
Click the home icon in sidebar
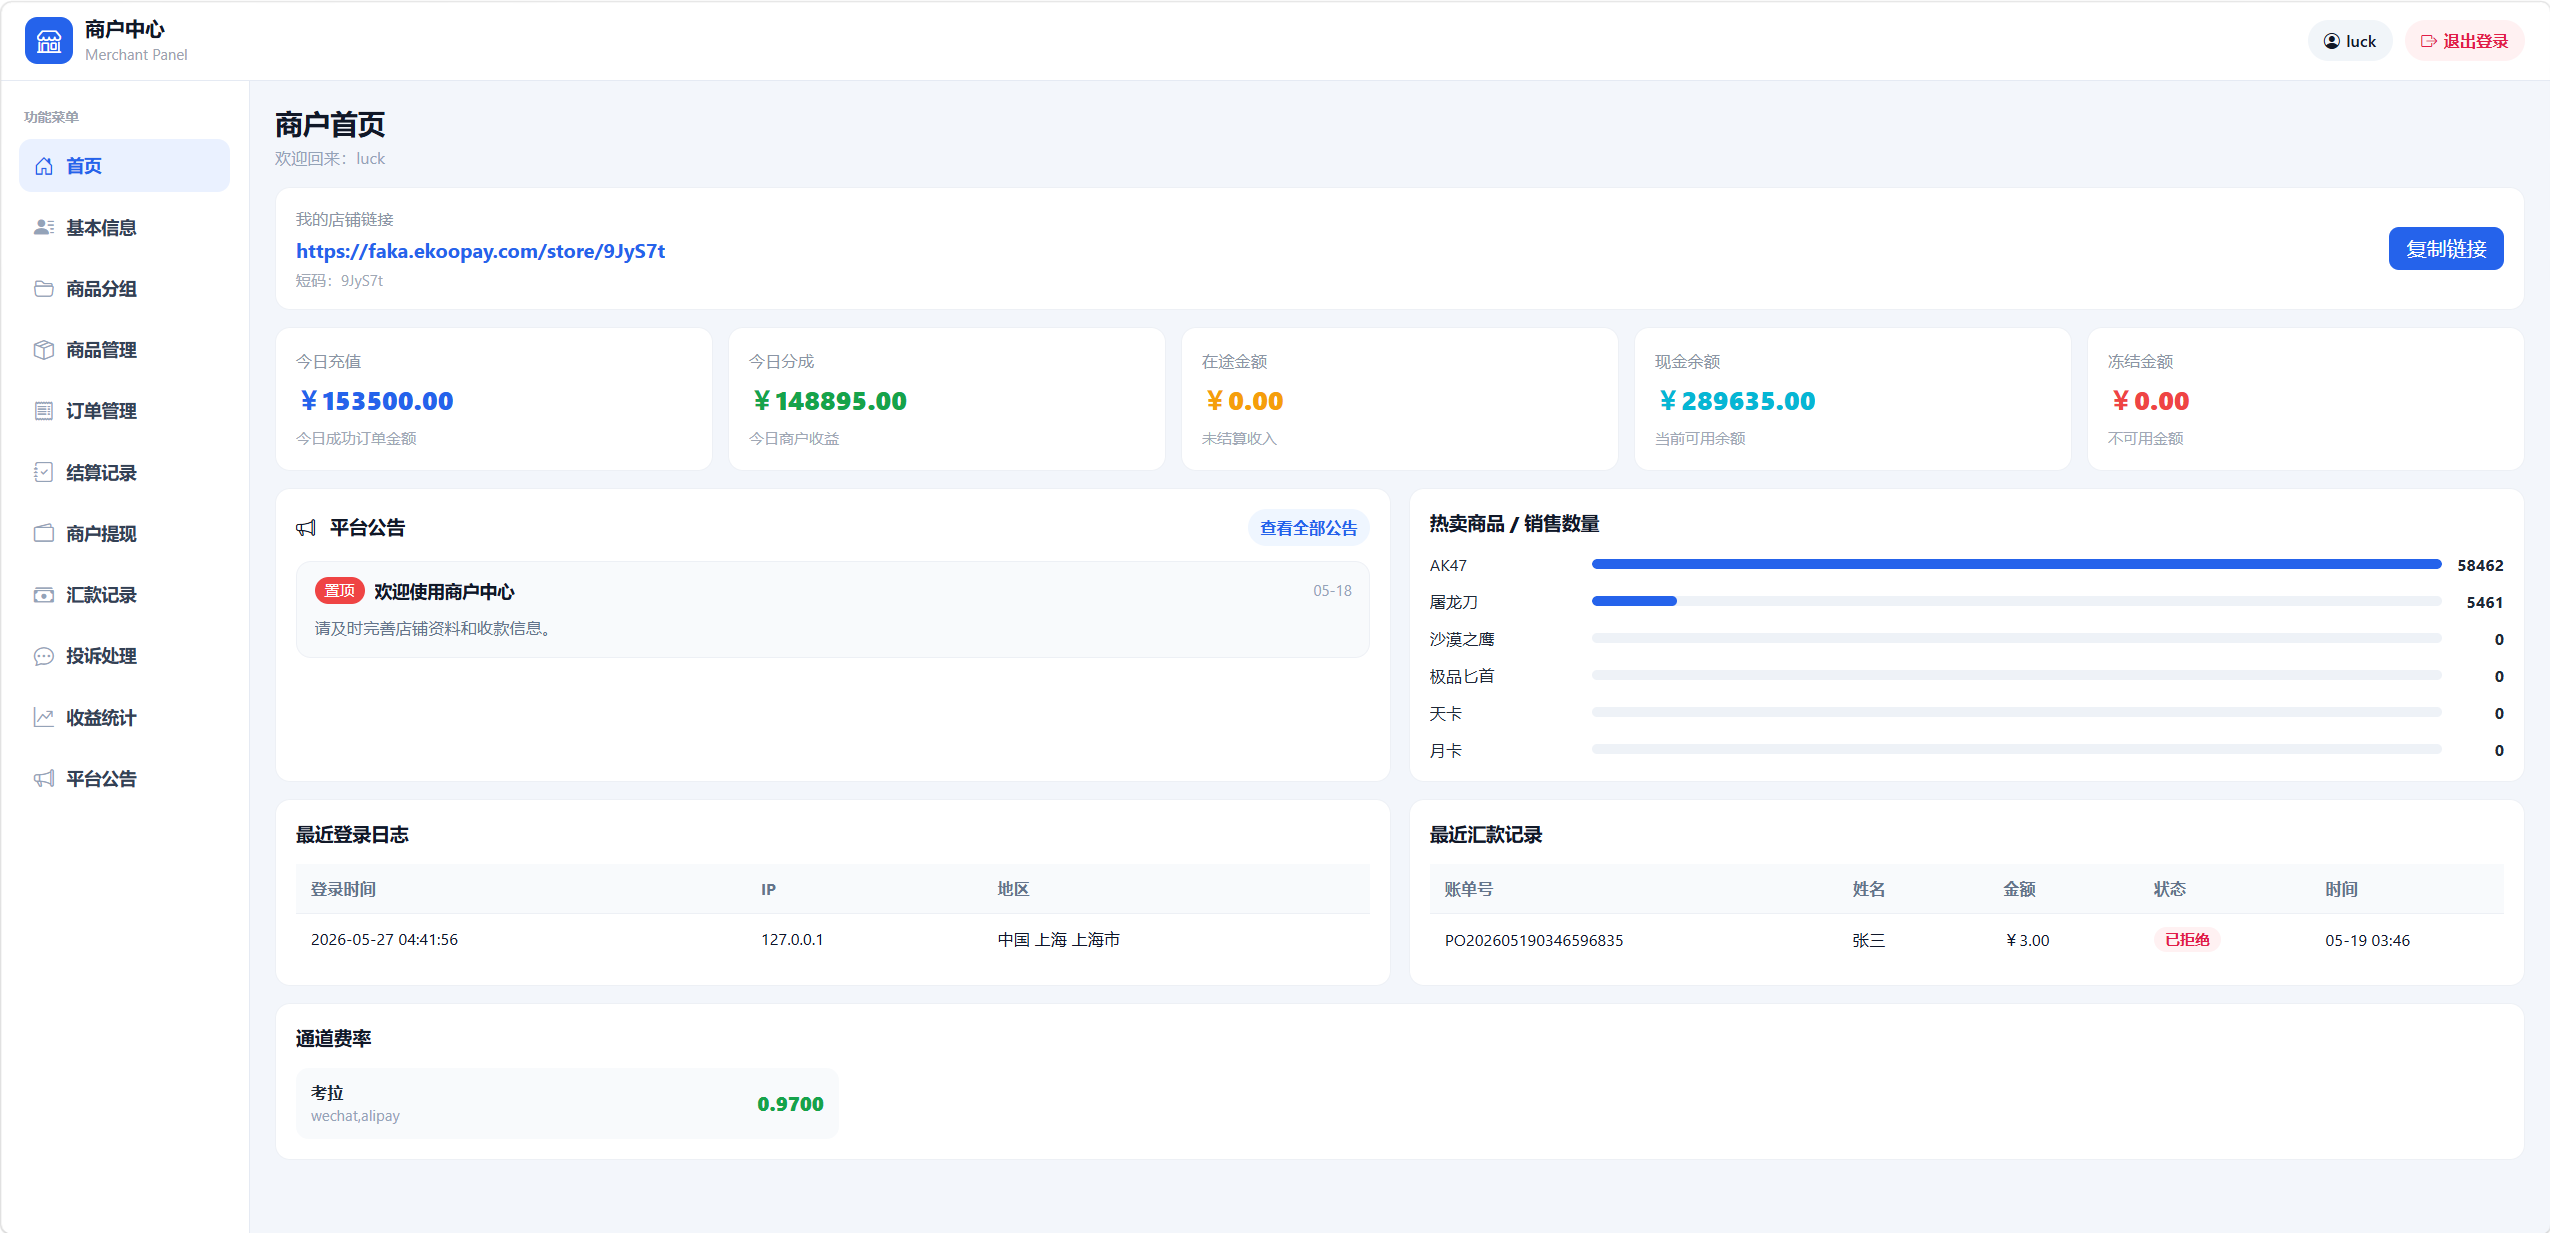(x=44, y=166)
